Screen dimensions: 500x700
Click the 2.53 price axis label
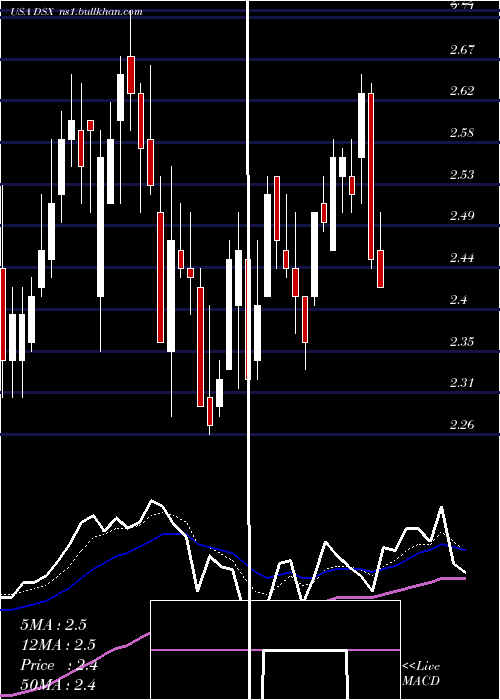coord(462,174)
